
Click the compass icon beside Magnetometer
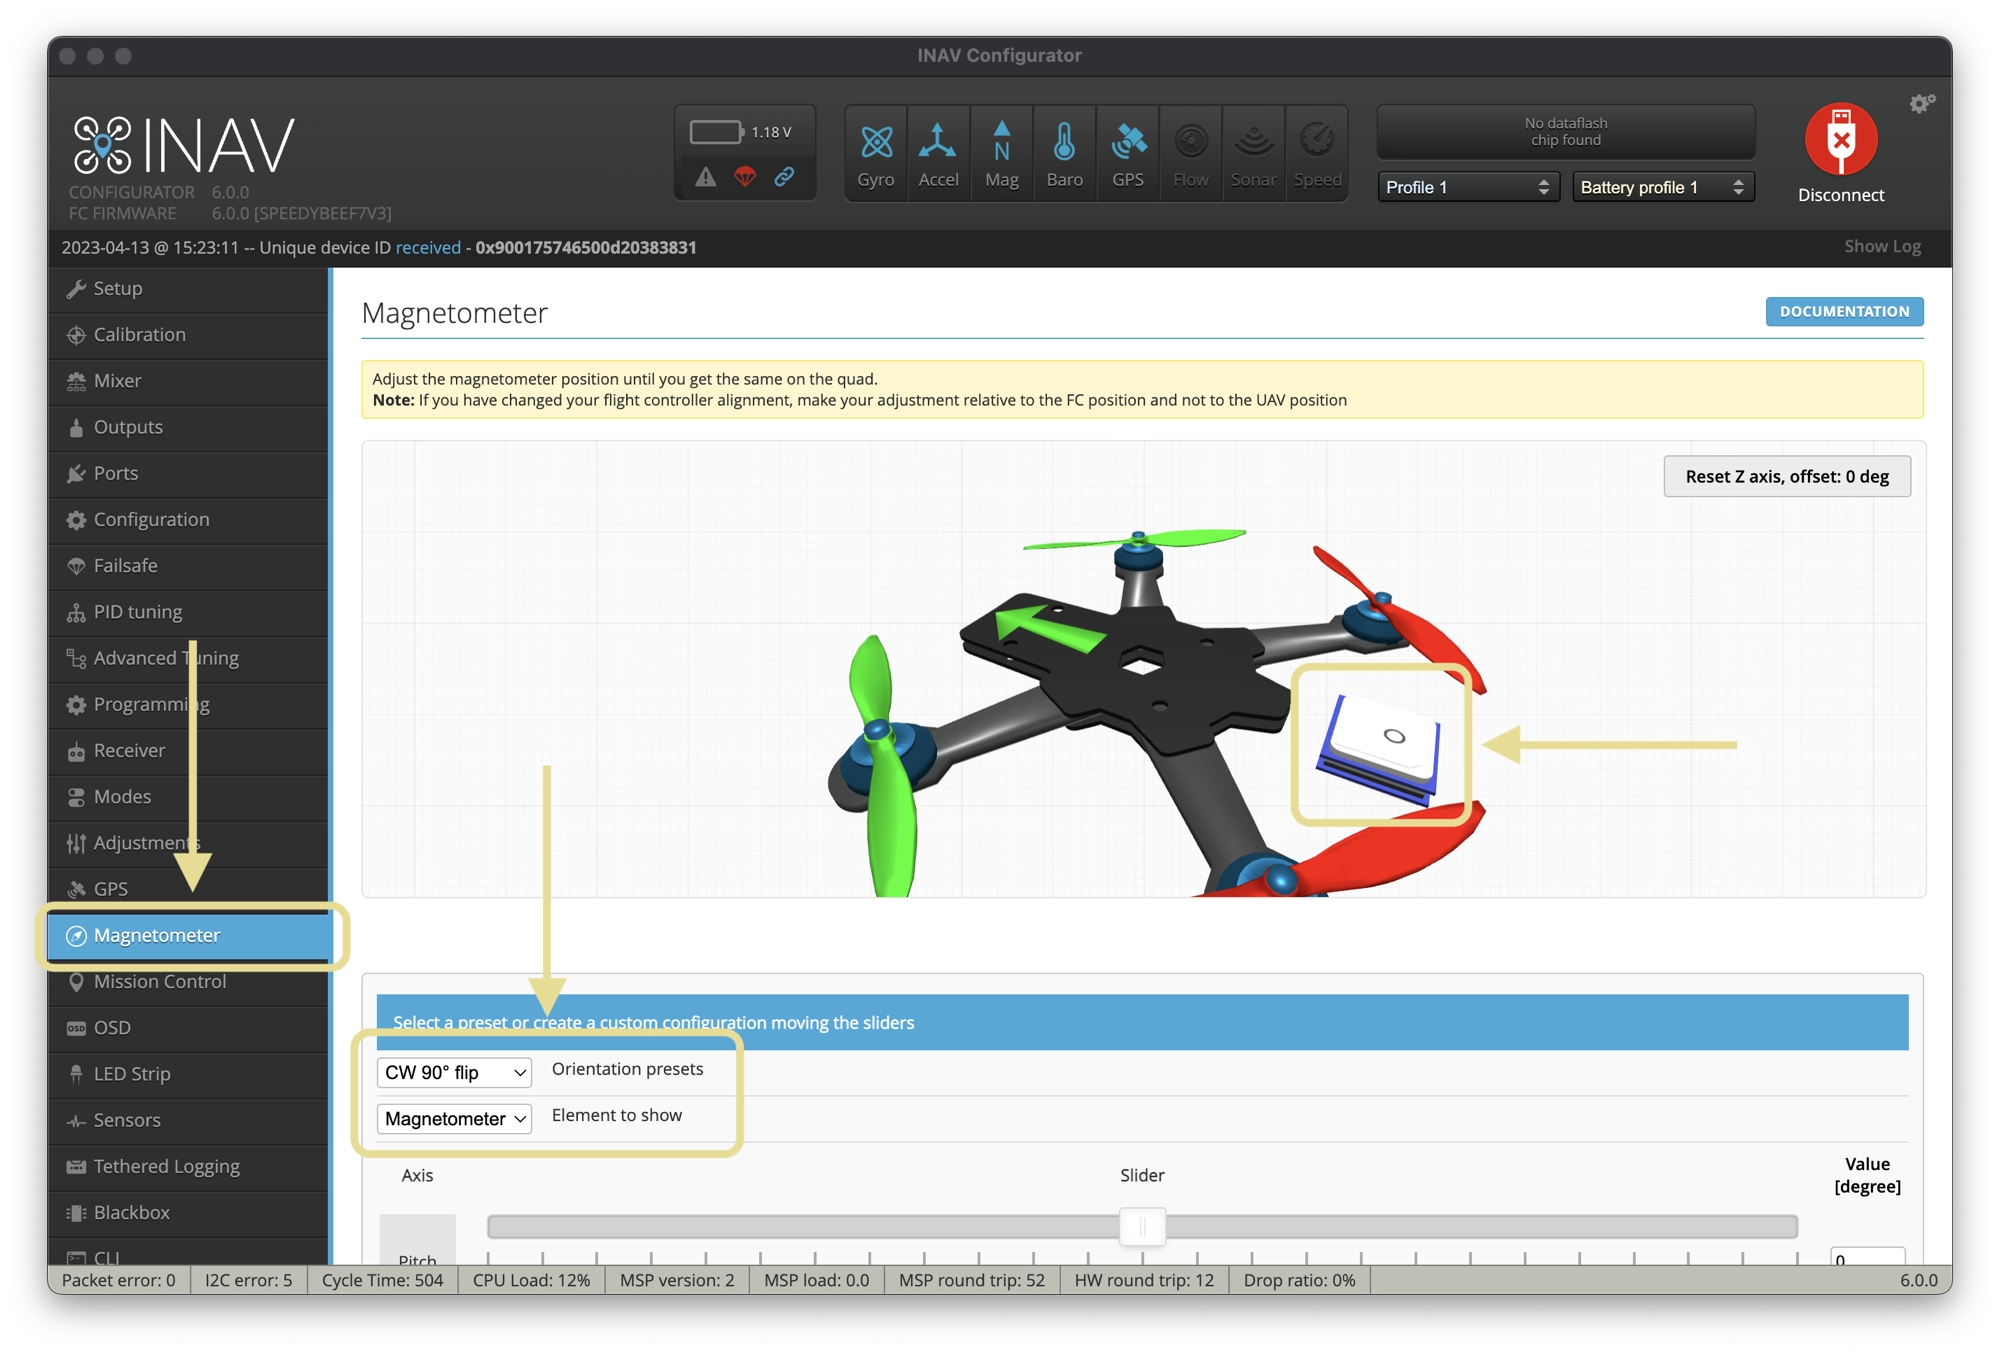point(76,936)
